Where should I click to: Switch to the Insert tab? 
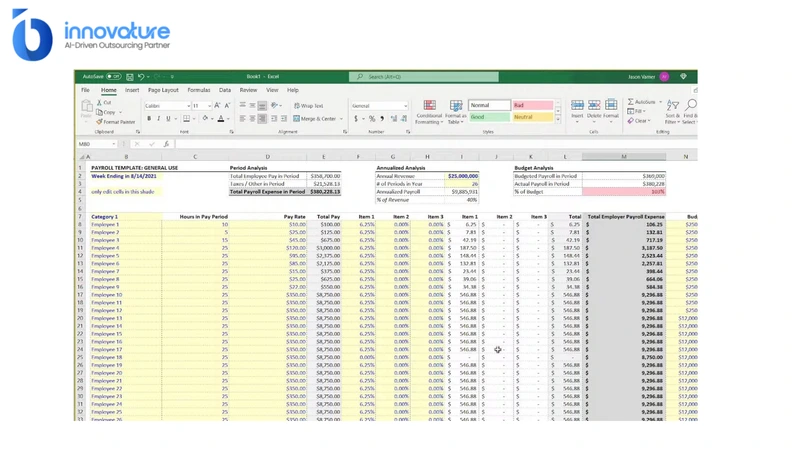[132, 90]
